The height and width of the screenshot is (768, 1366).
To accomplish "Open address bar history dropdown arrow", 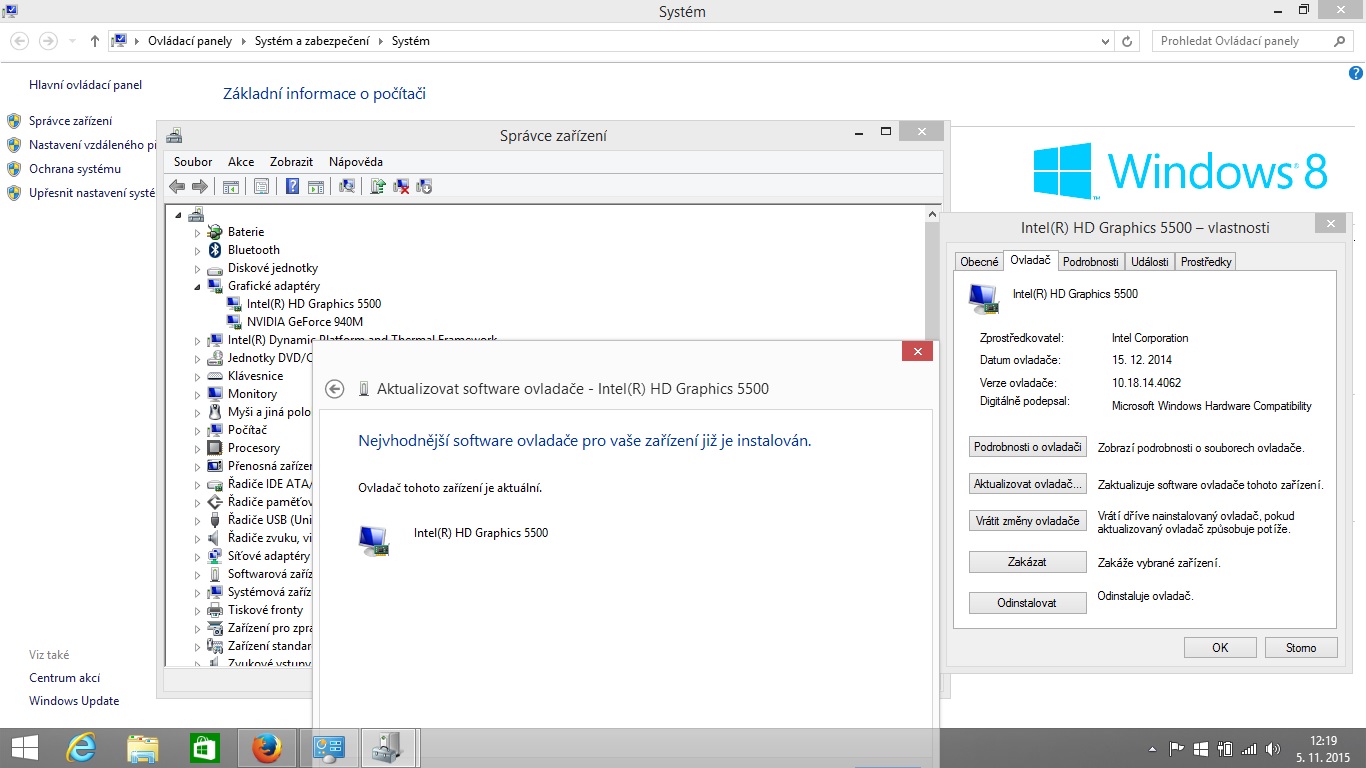I will click(x=1105, y=41).
